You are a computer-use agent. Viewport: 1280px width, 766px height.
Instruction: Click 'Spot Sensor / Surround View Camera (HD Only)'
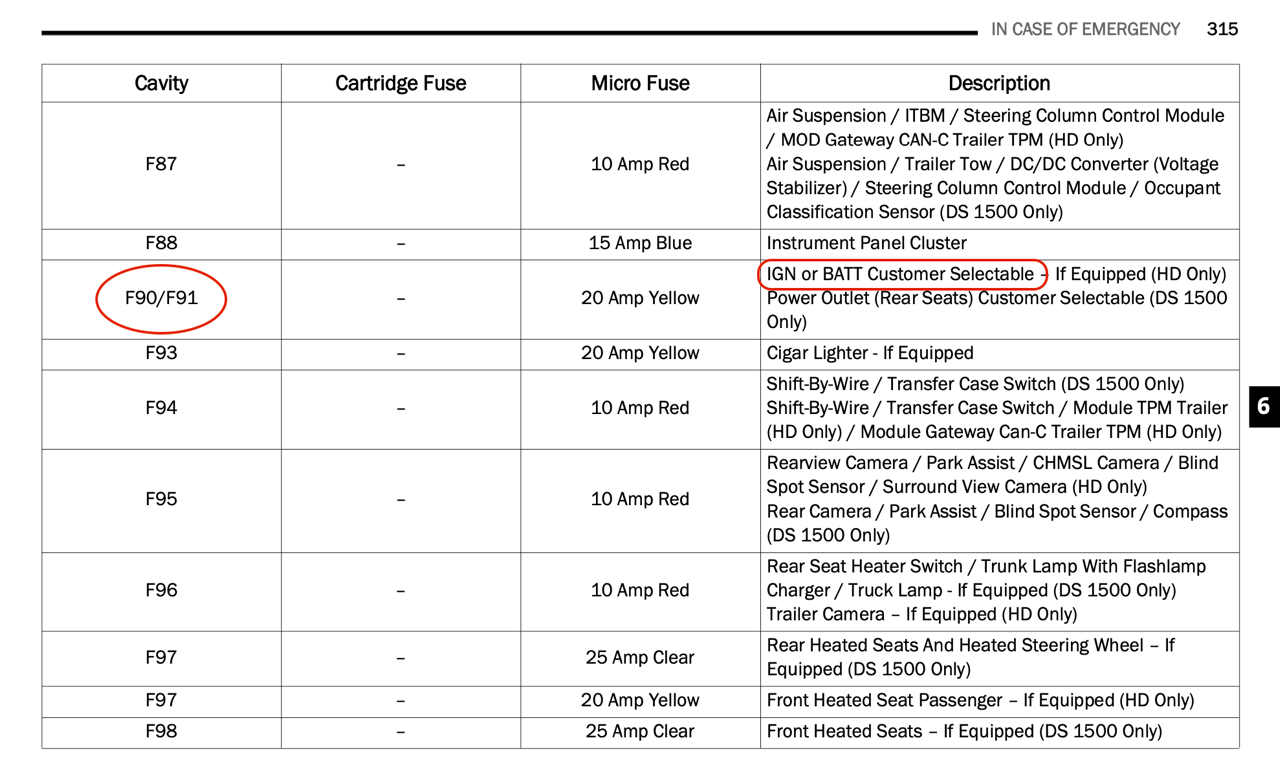[x=957, y=487]
